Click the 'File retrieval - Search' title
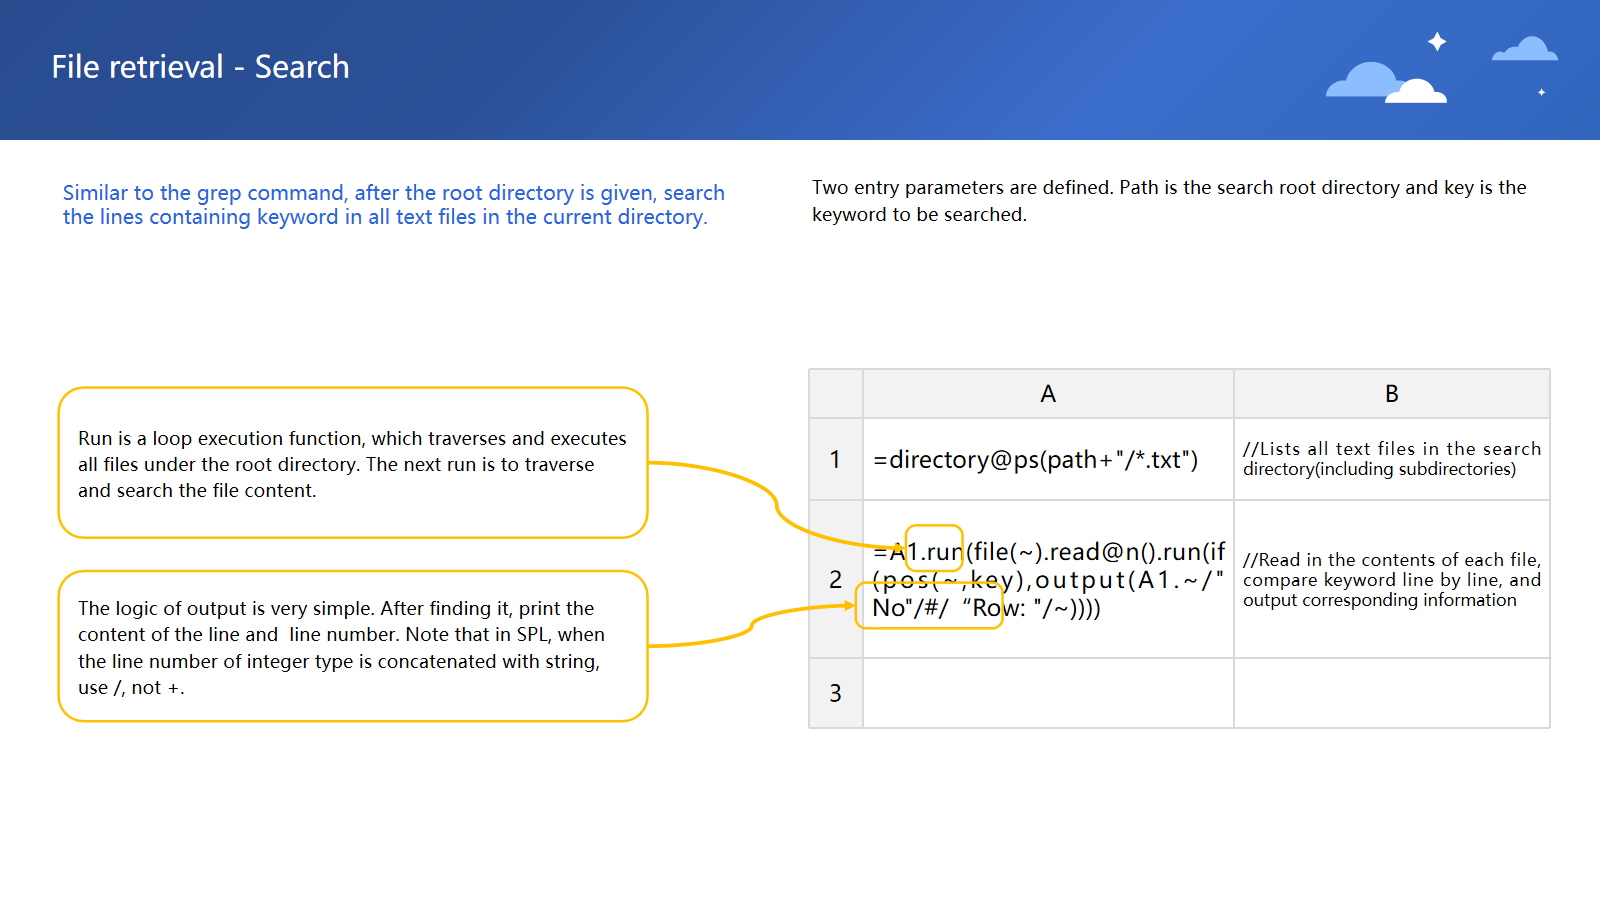Image resolution: width=1600 pixels, height=900 pixels. (200, 67)
